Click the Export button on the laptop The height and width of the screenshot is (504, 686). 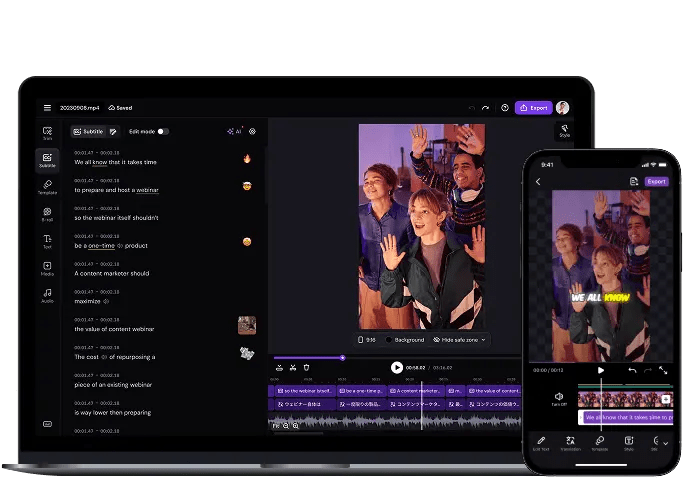(534, 108)
